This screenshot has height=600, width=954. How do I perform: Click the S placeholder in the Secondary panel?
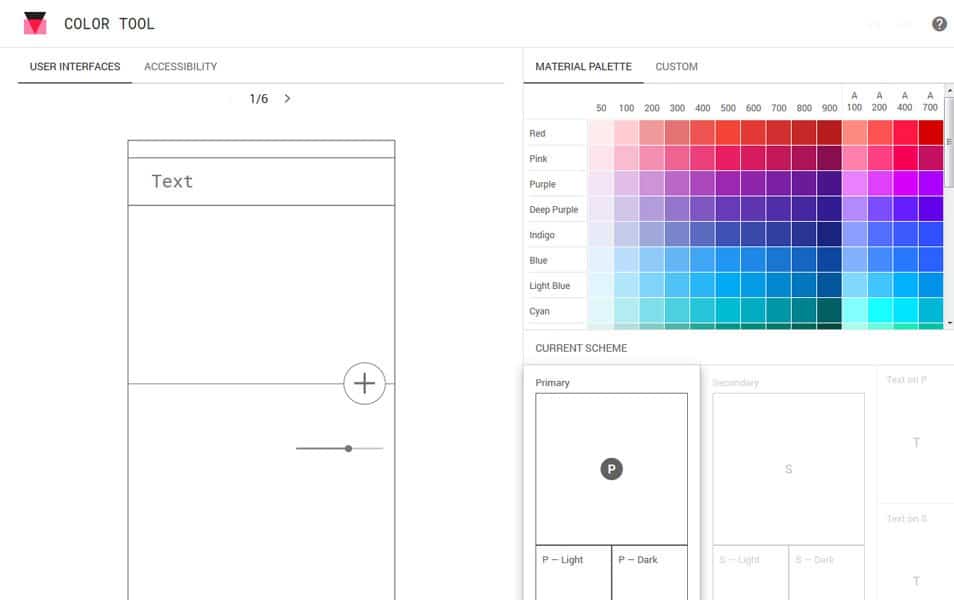tap(788, 469)
